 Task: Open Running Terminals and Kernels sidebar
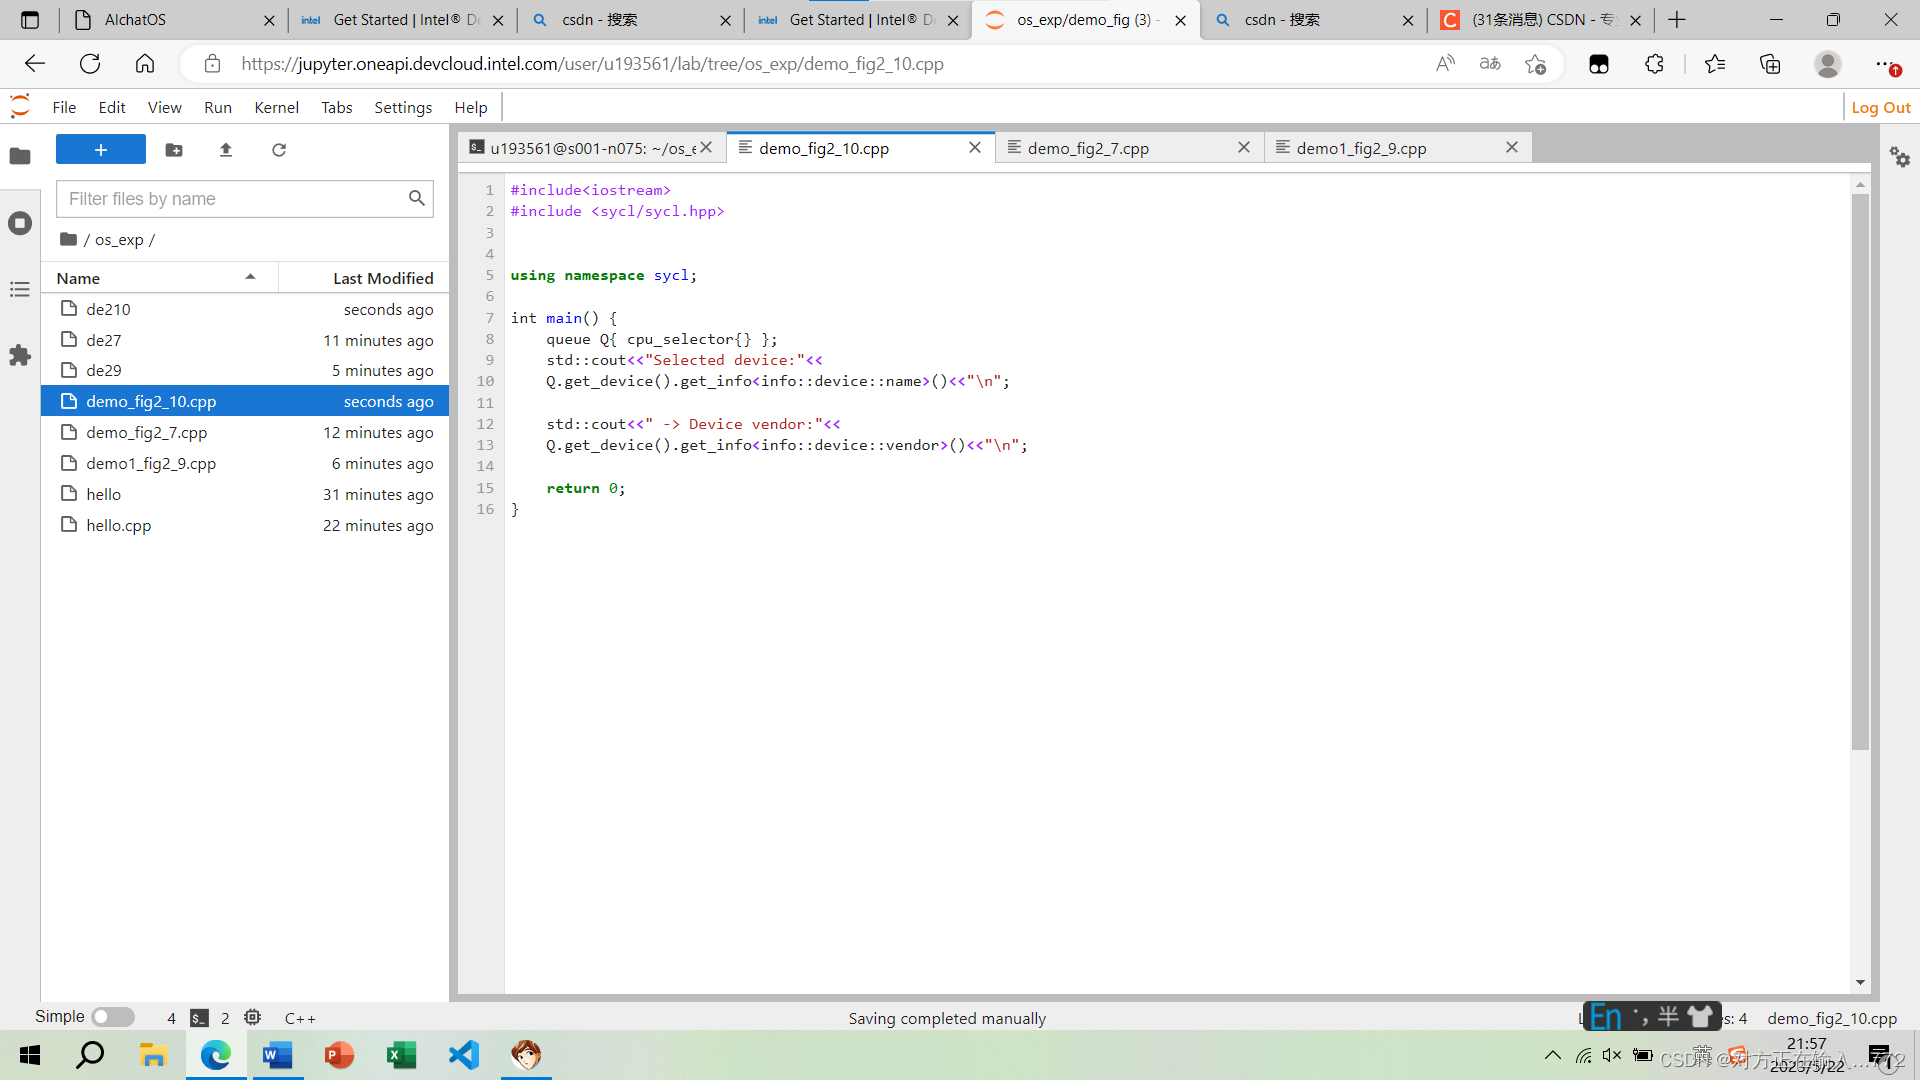[20, 223]
